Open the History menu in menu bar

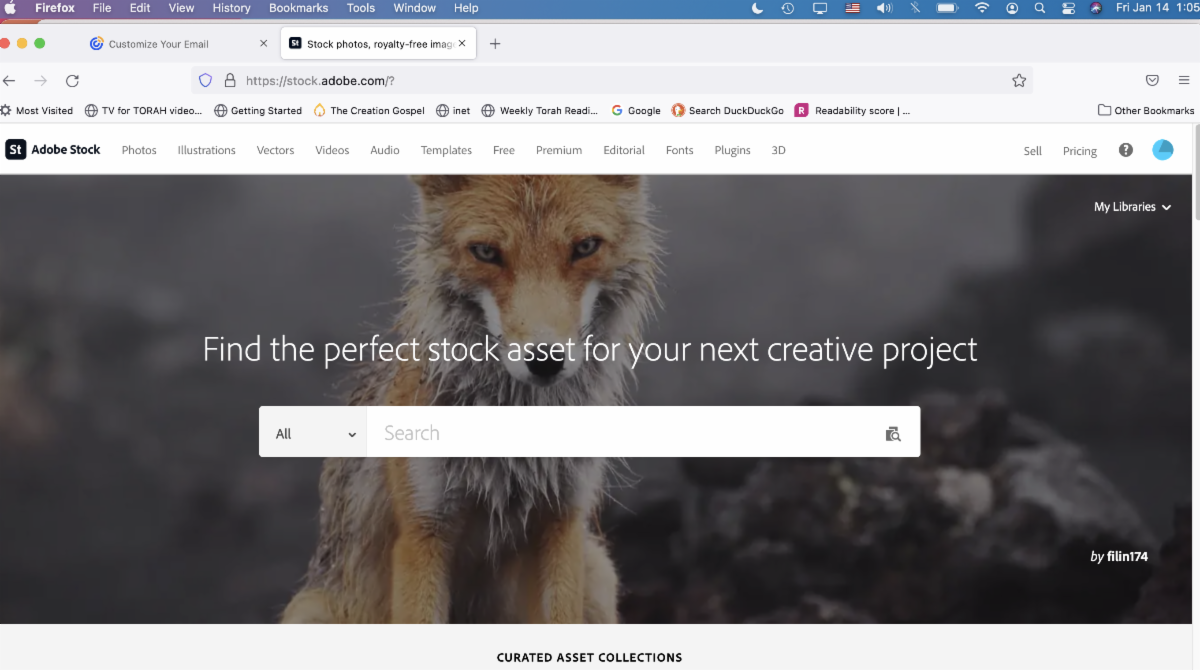[x=231, y=8]
